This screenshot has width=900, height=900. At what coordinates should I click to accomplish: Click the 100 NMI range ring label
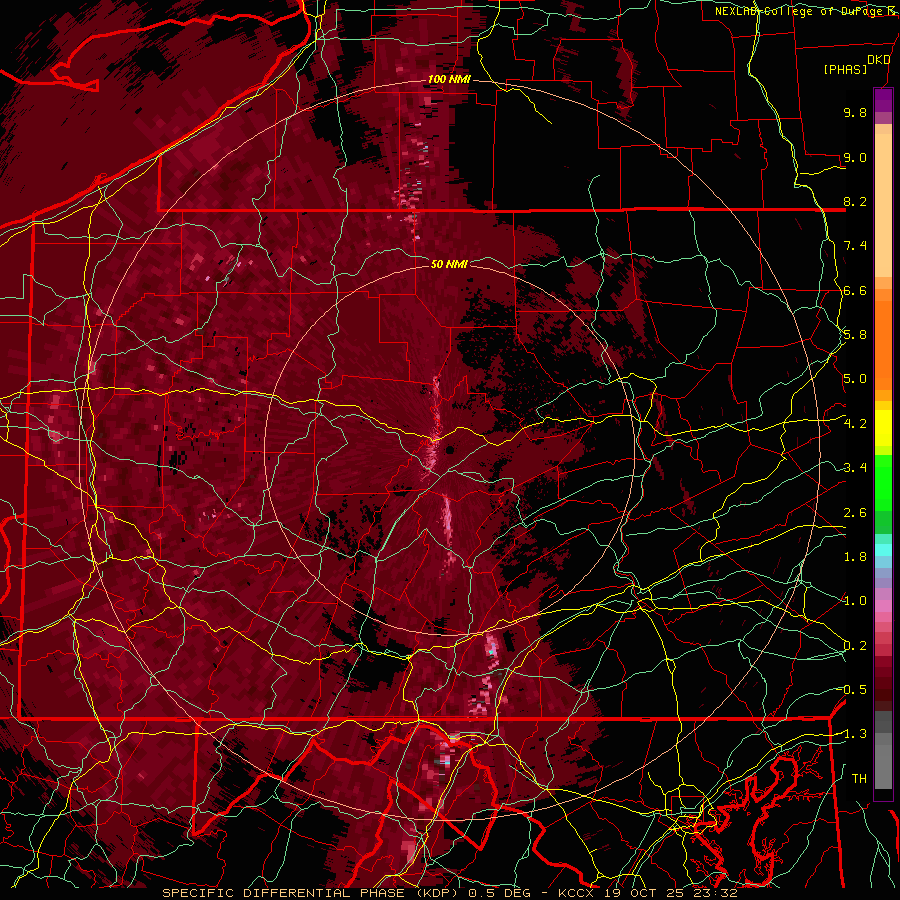point(449,79)
